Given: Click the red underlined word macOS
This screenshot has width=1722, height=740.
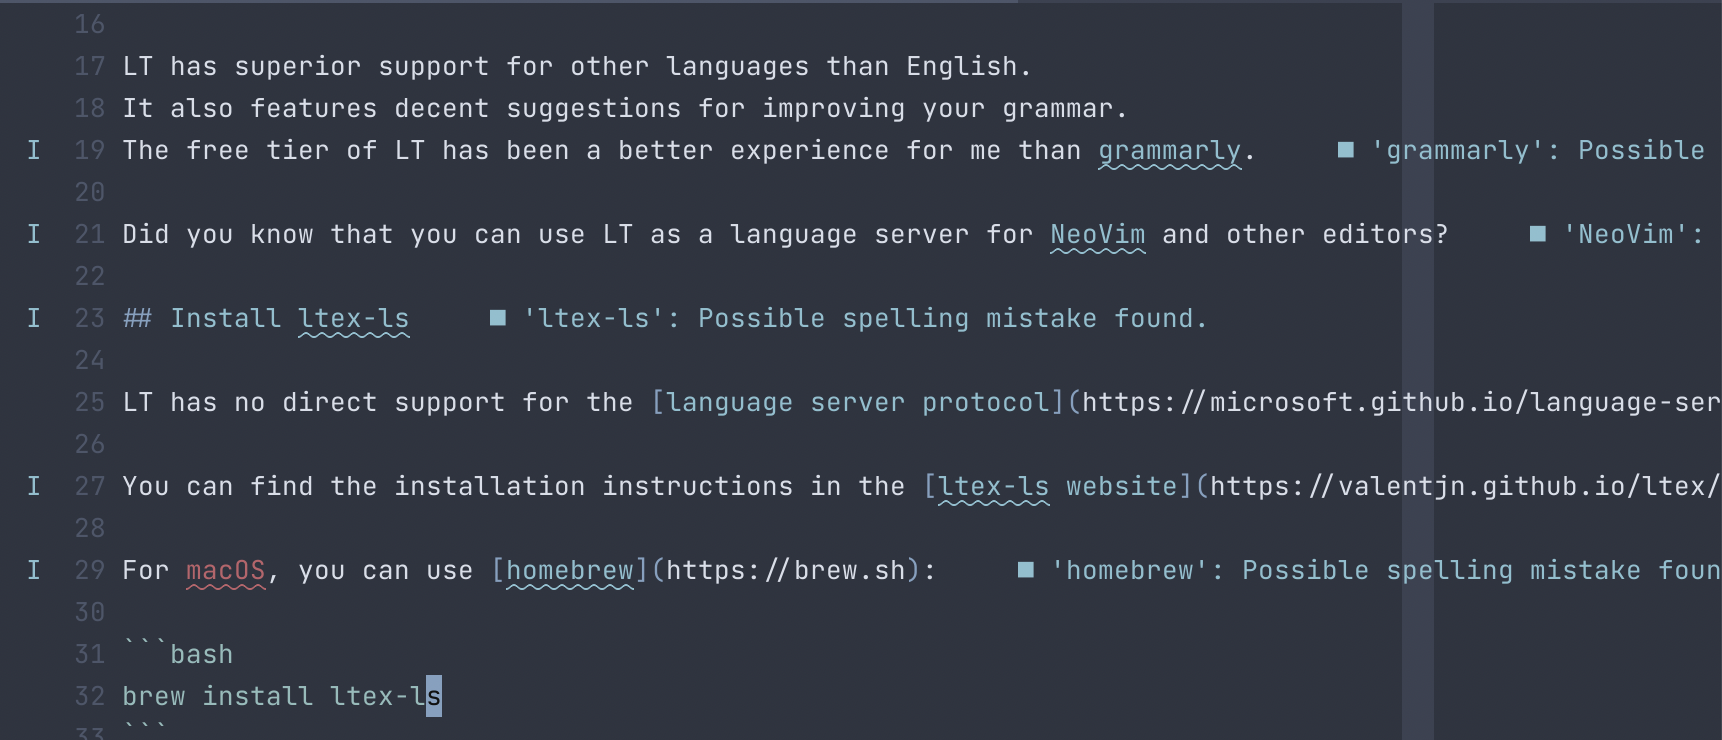Looking at the screenshot, I should point(226,571).
